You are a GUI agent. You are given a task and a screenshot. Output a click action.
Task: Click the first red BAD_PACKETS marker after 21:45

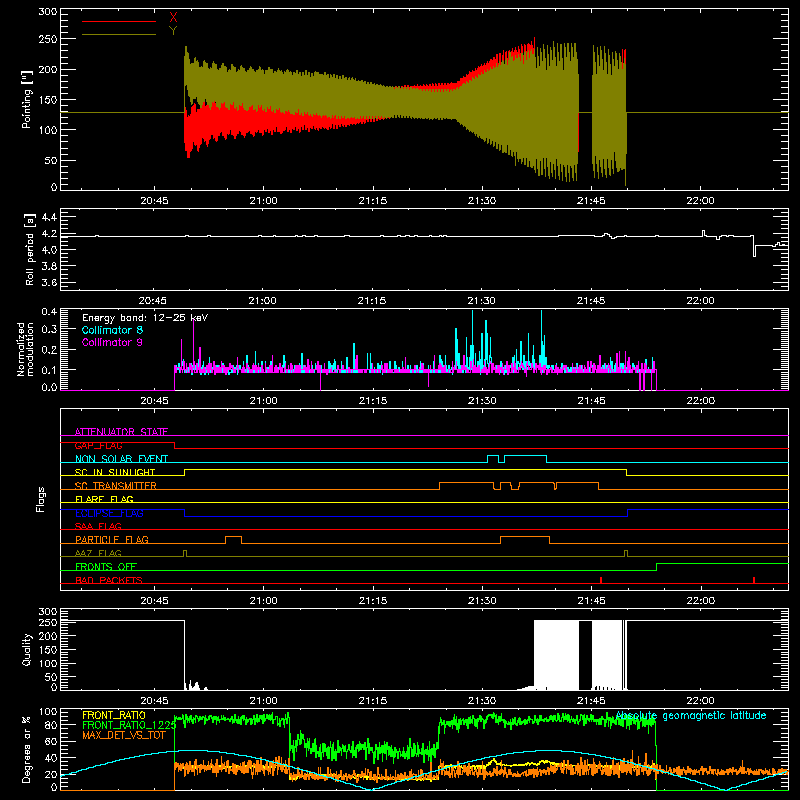601,580
